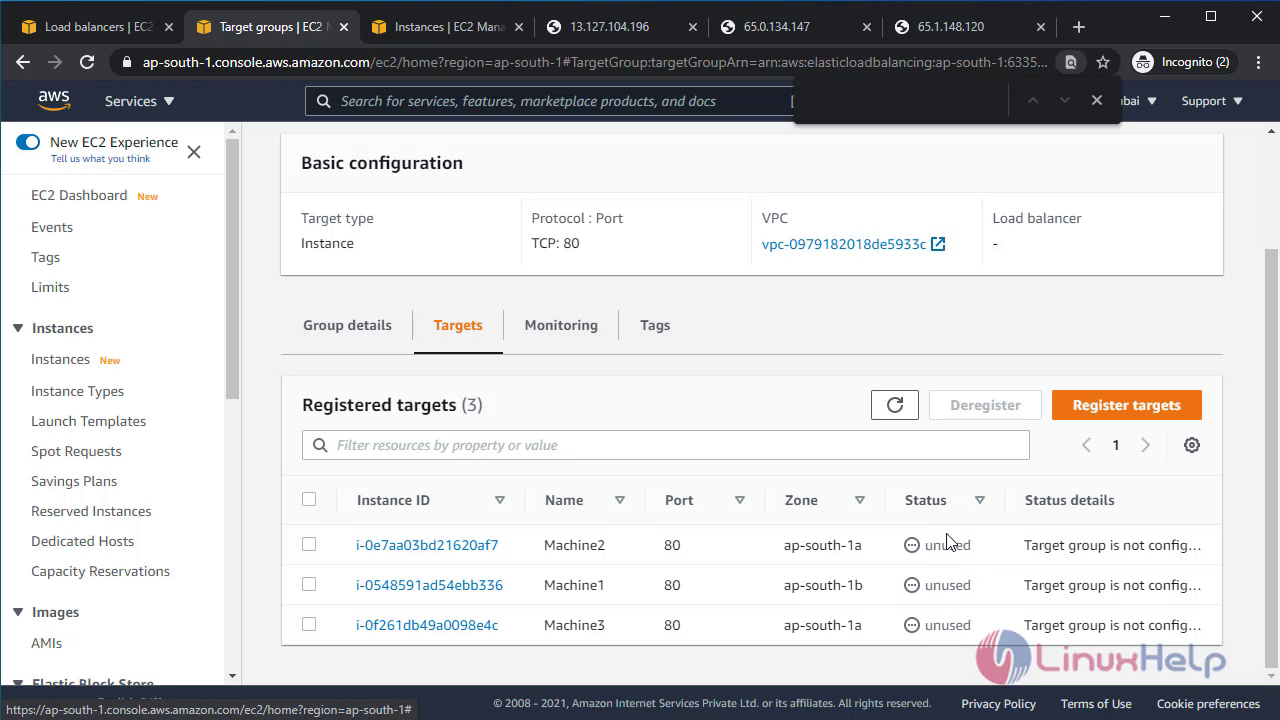The image size is (1280, 720).
Task: Check the Machine2 row checkbox
Action: tap(309, 544)
